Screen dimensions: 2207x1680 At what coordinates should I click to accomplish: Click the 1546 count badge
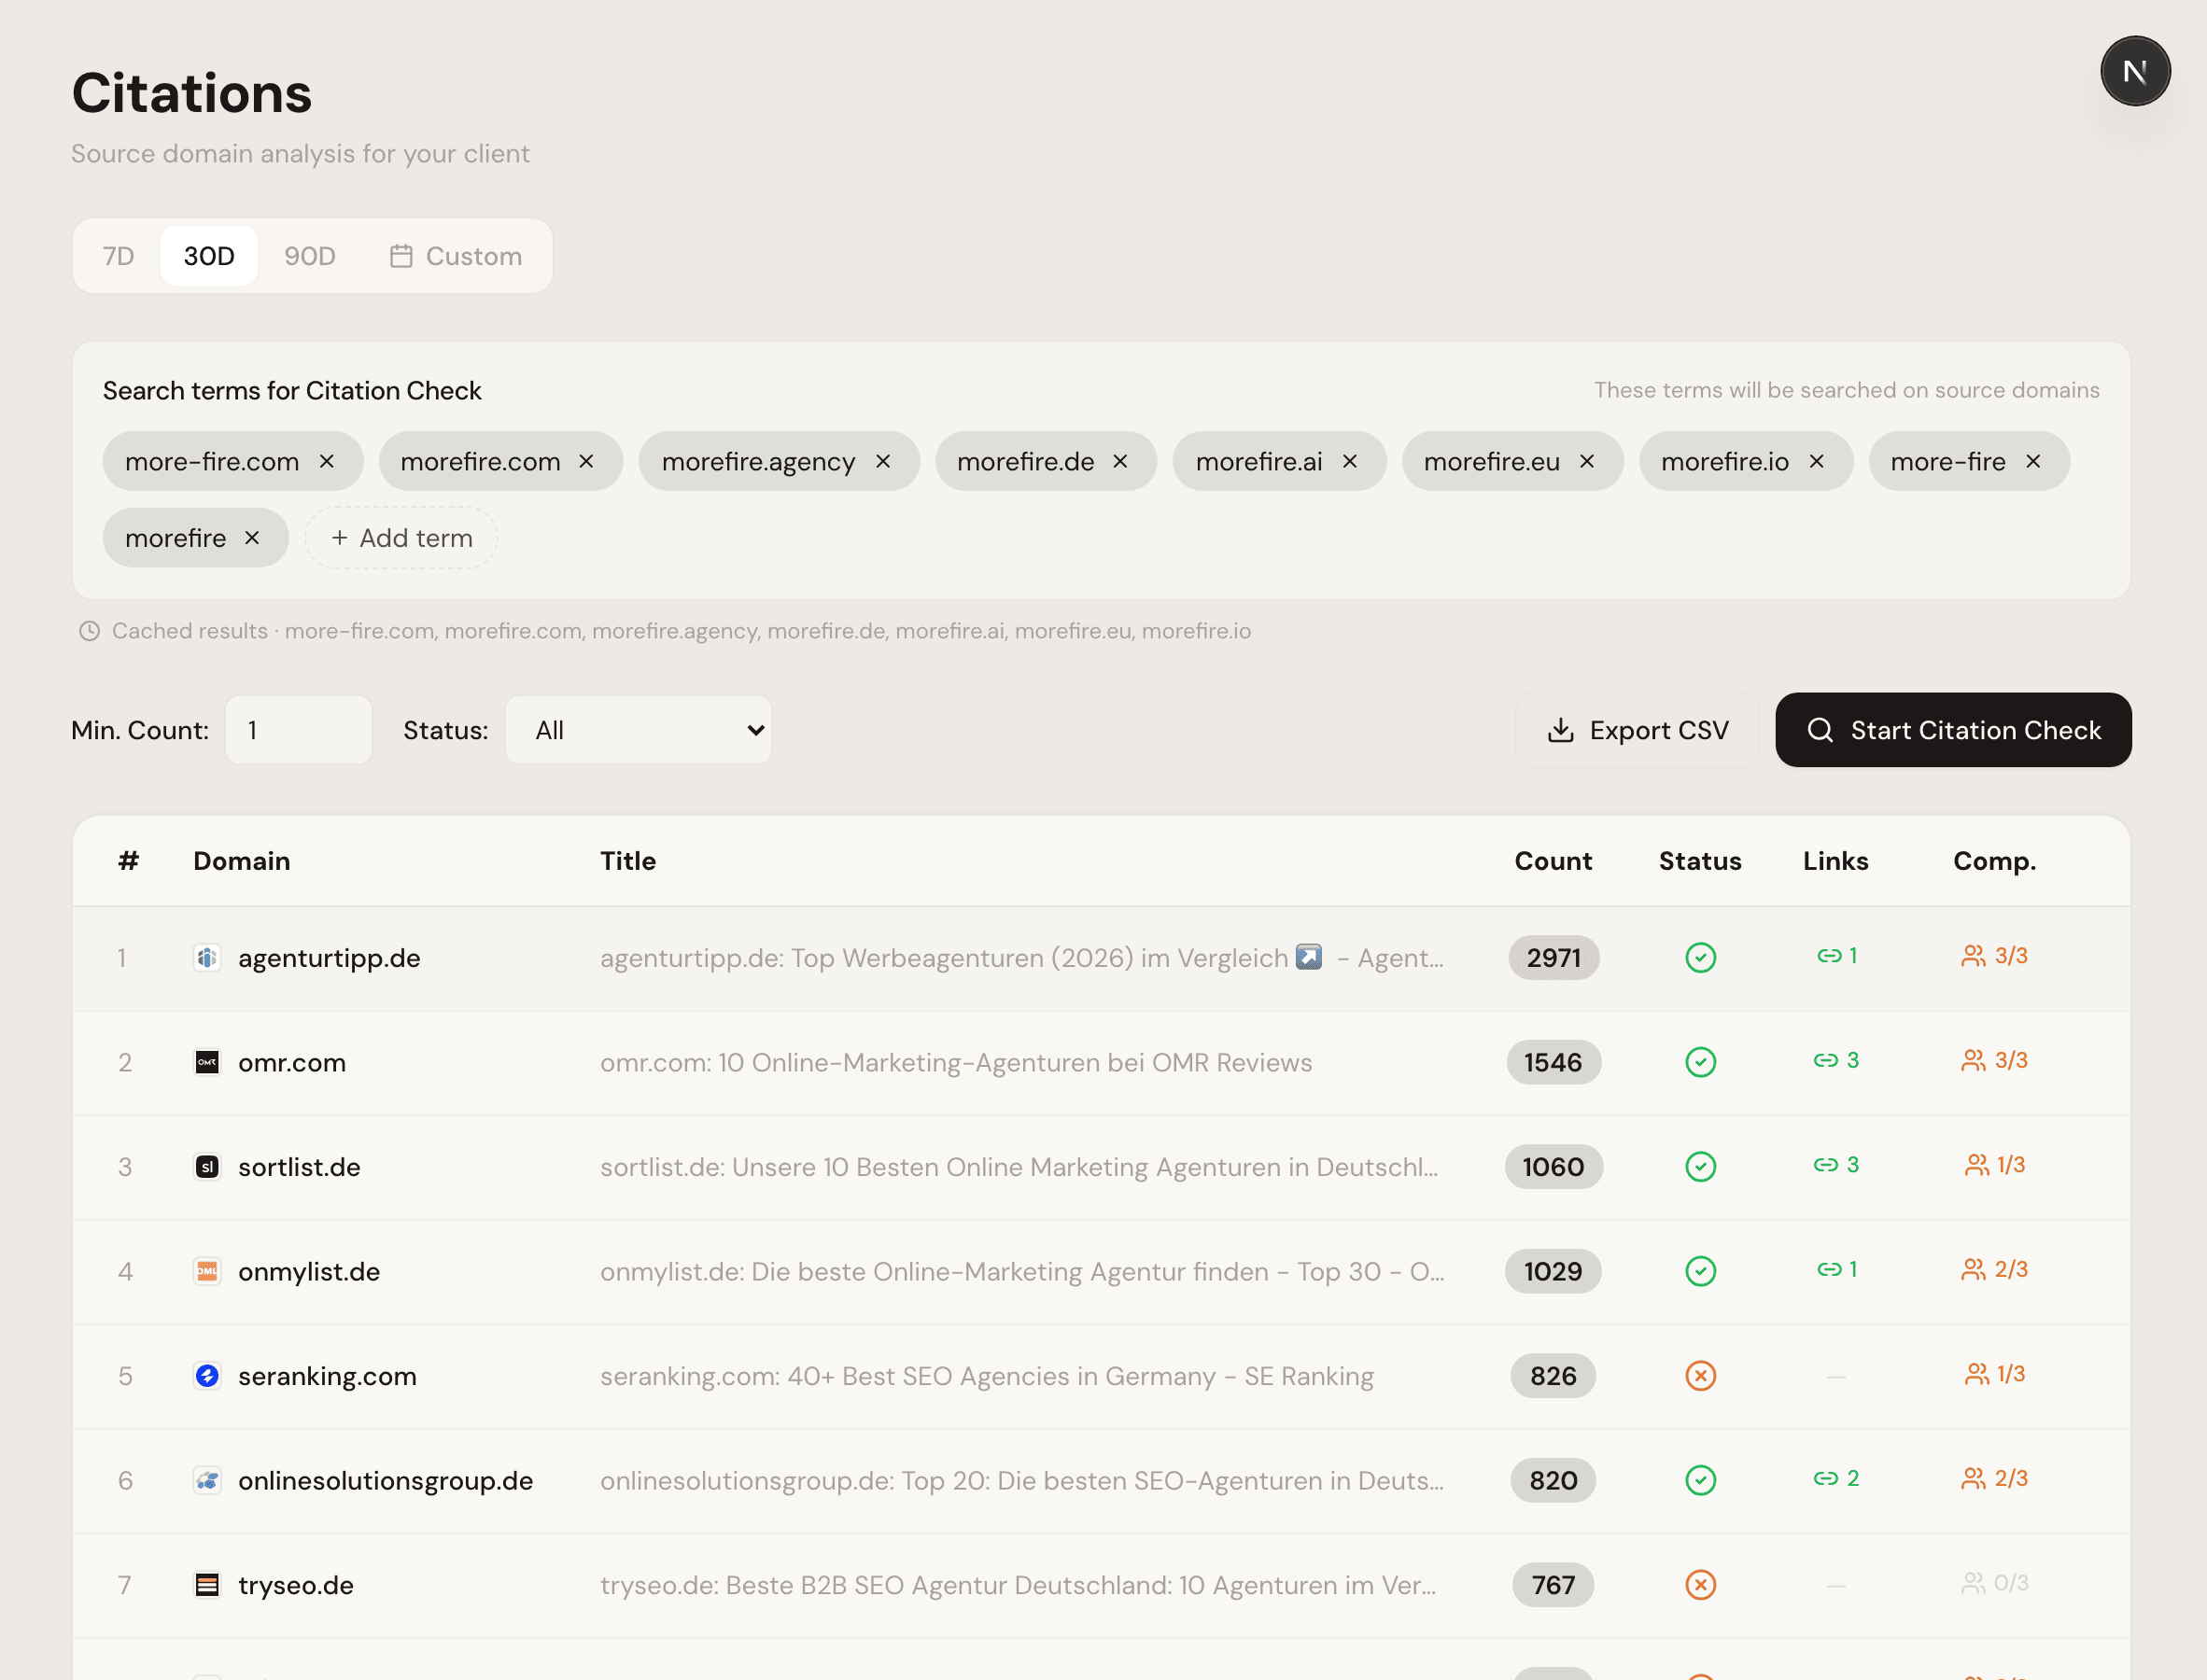pos(1553,1062)
